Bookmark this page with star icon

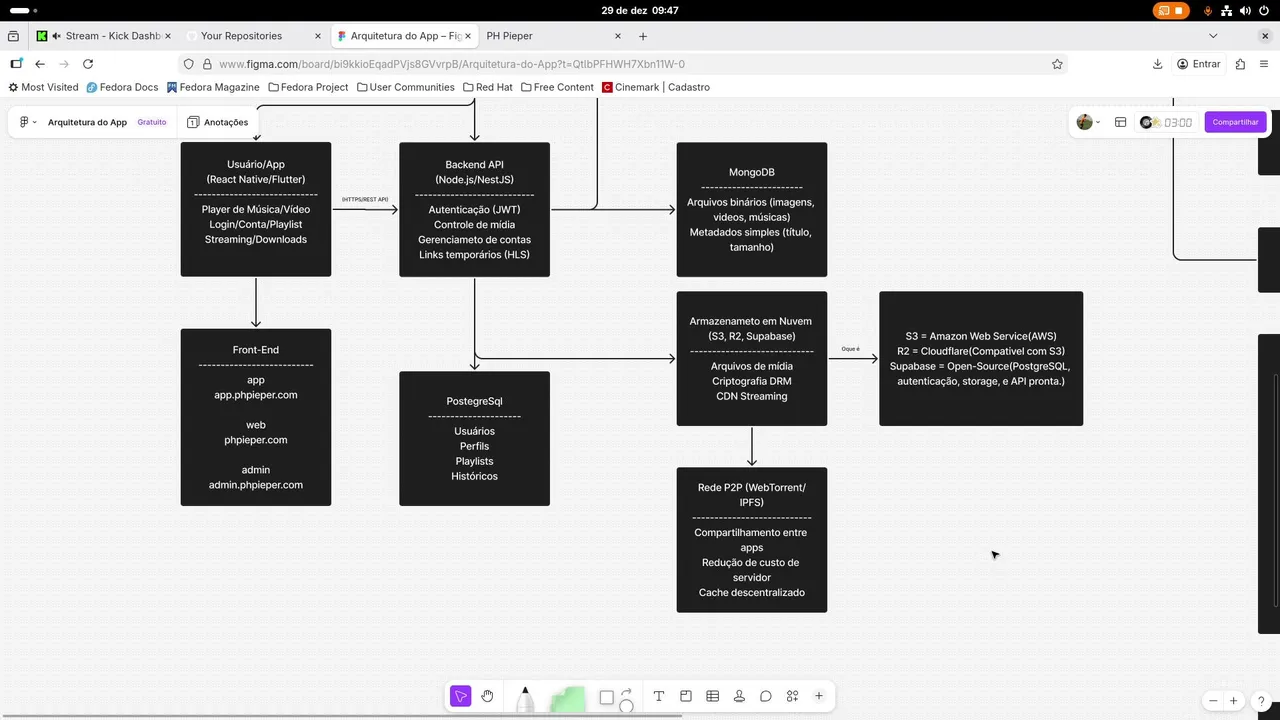pyautogui.click(x=1057, y=64)
